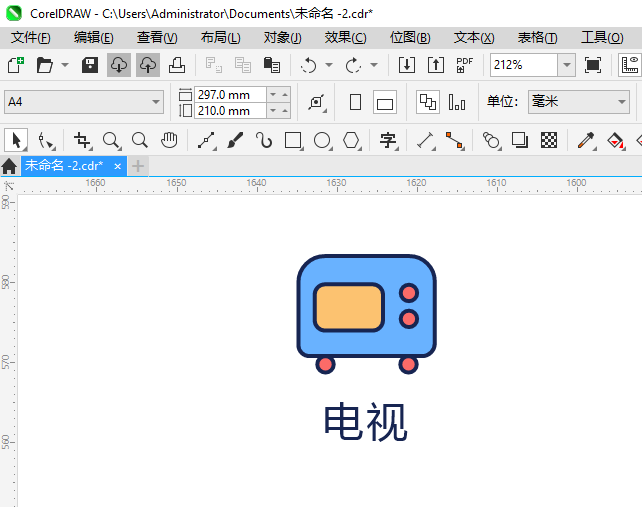Click the page width 297.0 mm field

click(231, 95)
